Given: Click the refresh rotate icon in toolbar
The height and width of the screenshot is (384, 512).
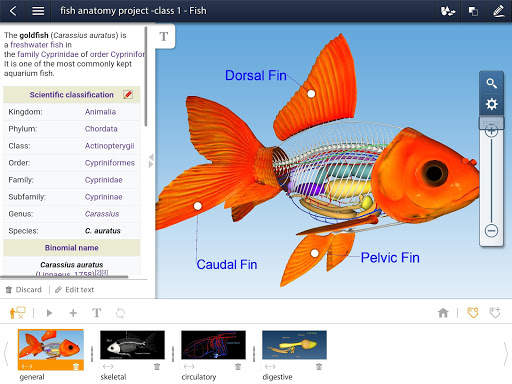Looking at the screenshot, I should 120,313.
